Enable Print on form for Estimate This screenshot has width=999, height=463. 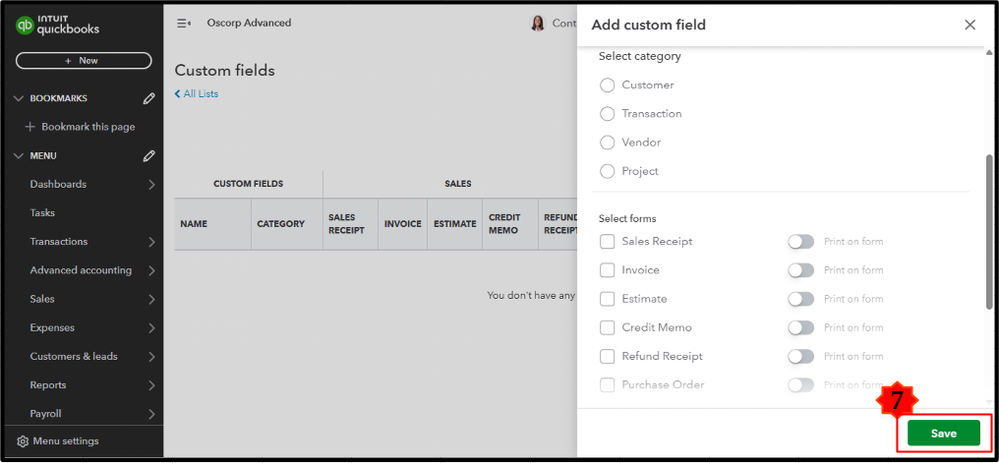pos(800,299)
